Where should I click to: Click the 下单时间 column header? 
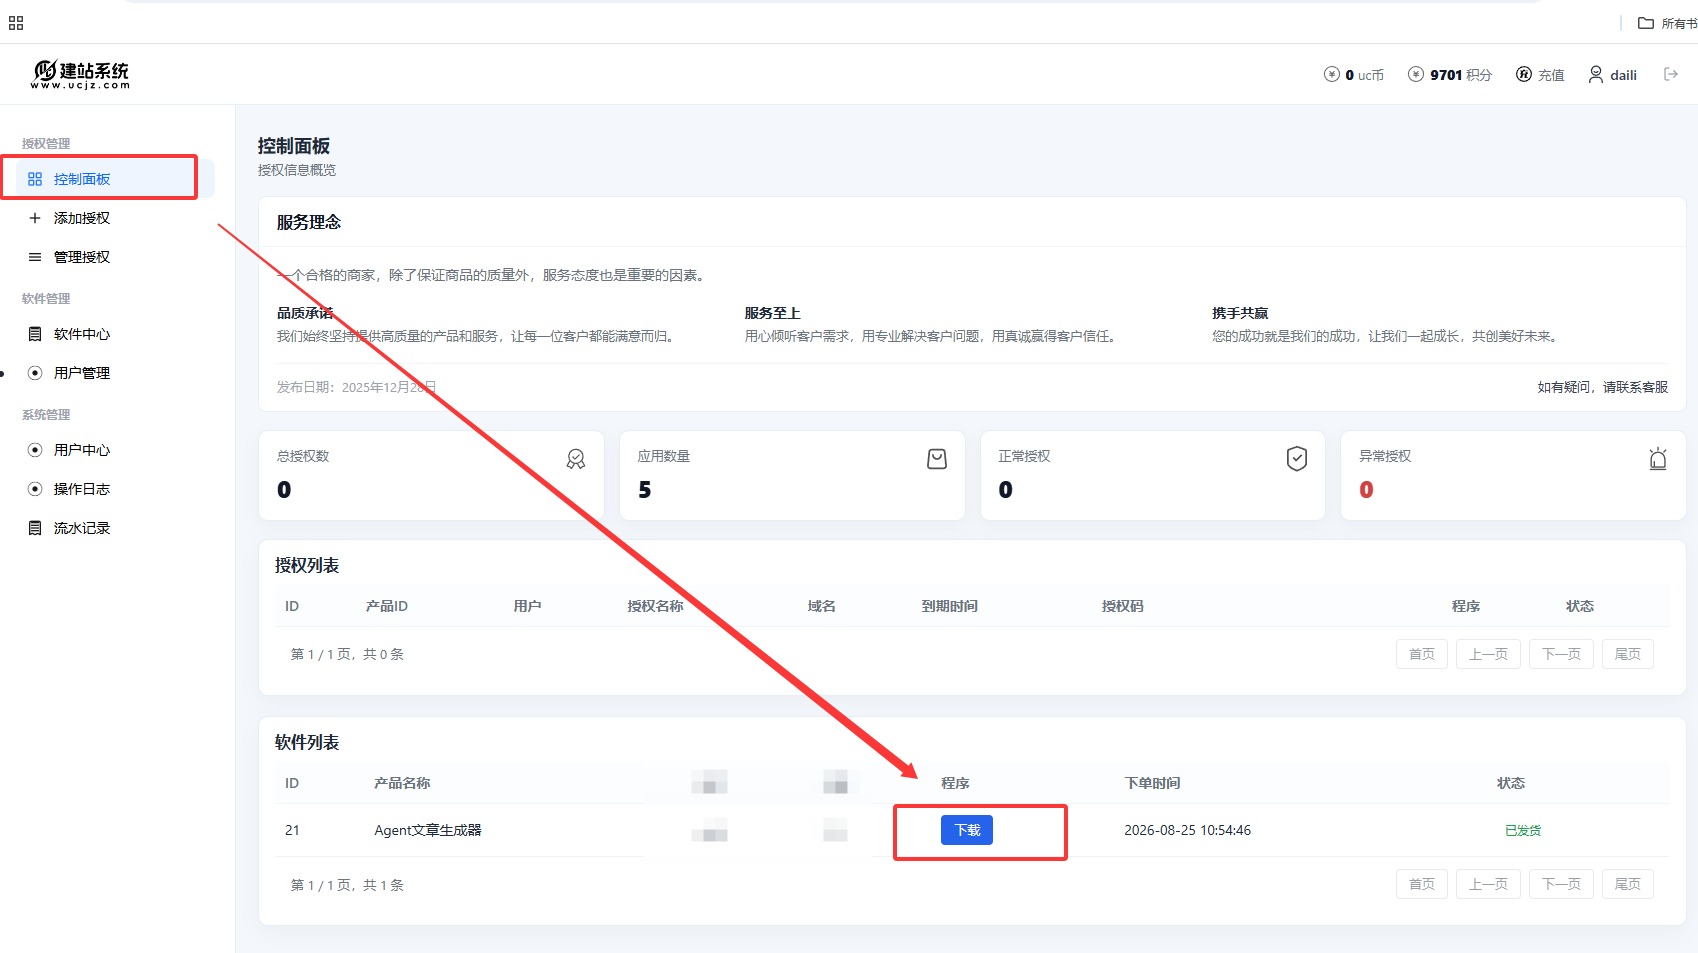[1152, 783]
